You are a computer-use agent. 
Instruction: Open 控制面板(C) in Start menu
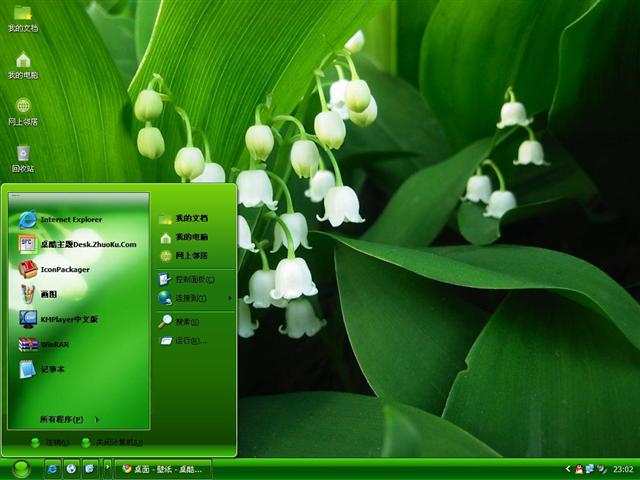coord(189,279)
